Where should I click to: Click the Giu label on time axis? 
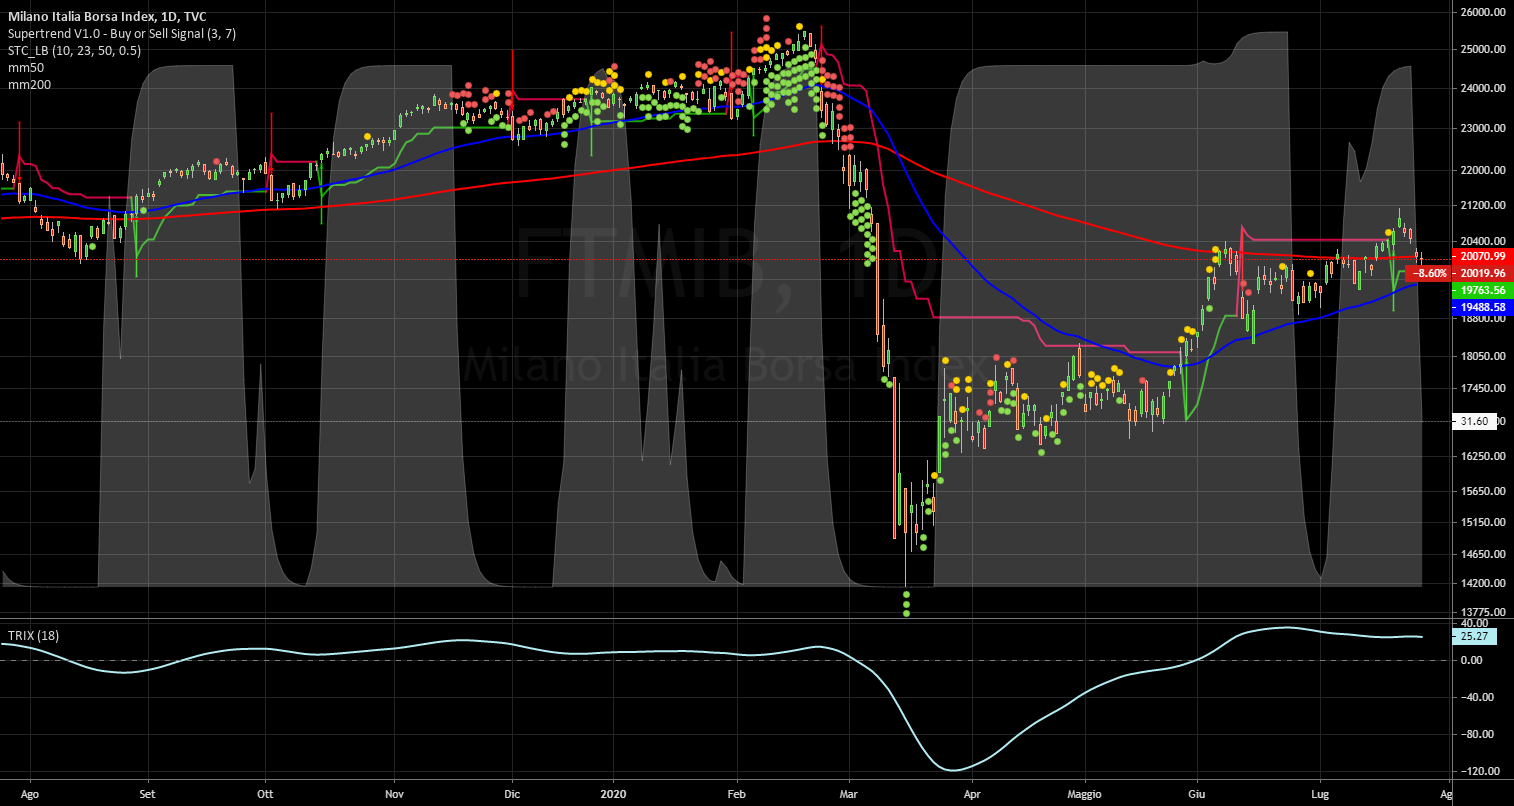1197,792
